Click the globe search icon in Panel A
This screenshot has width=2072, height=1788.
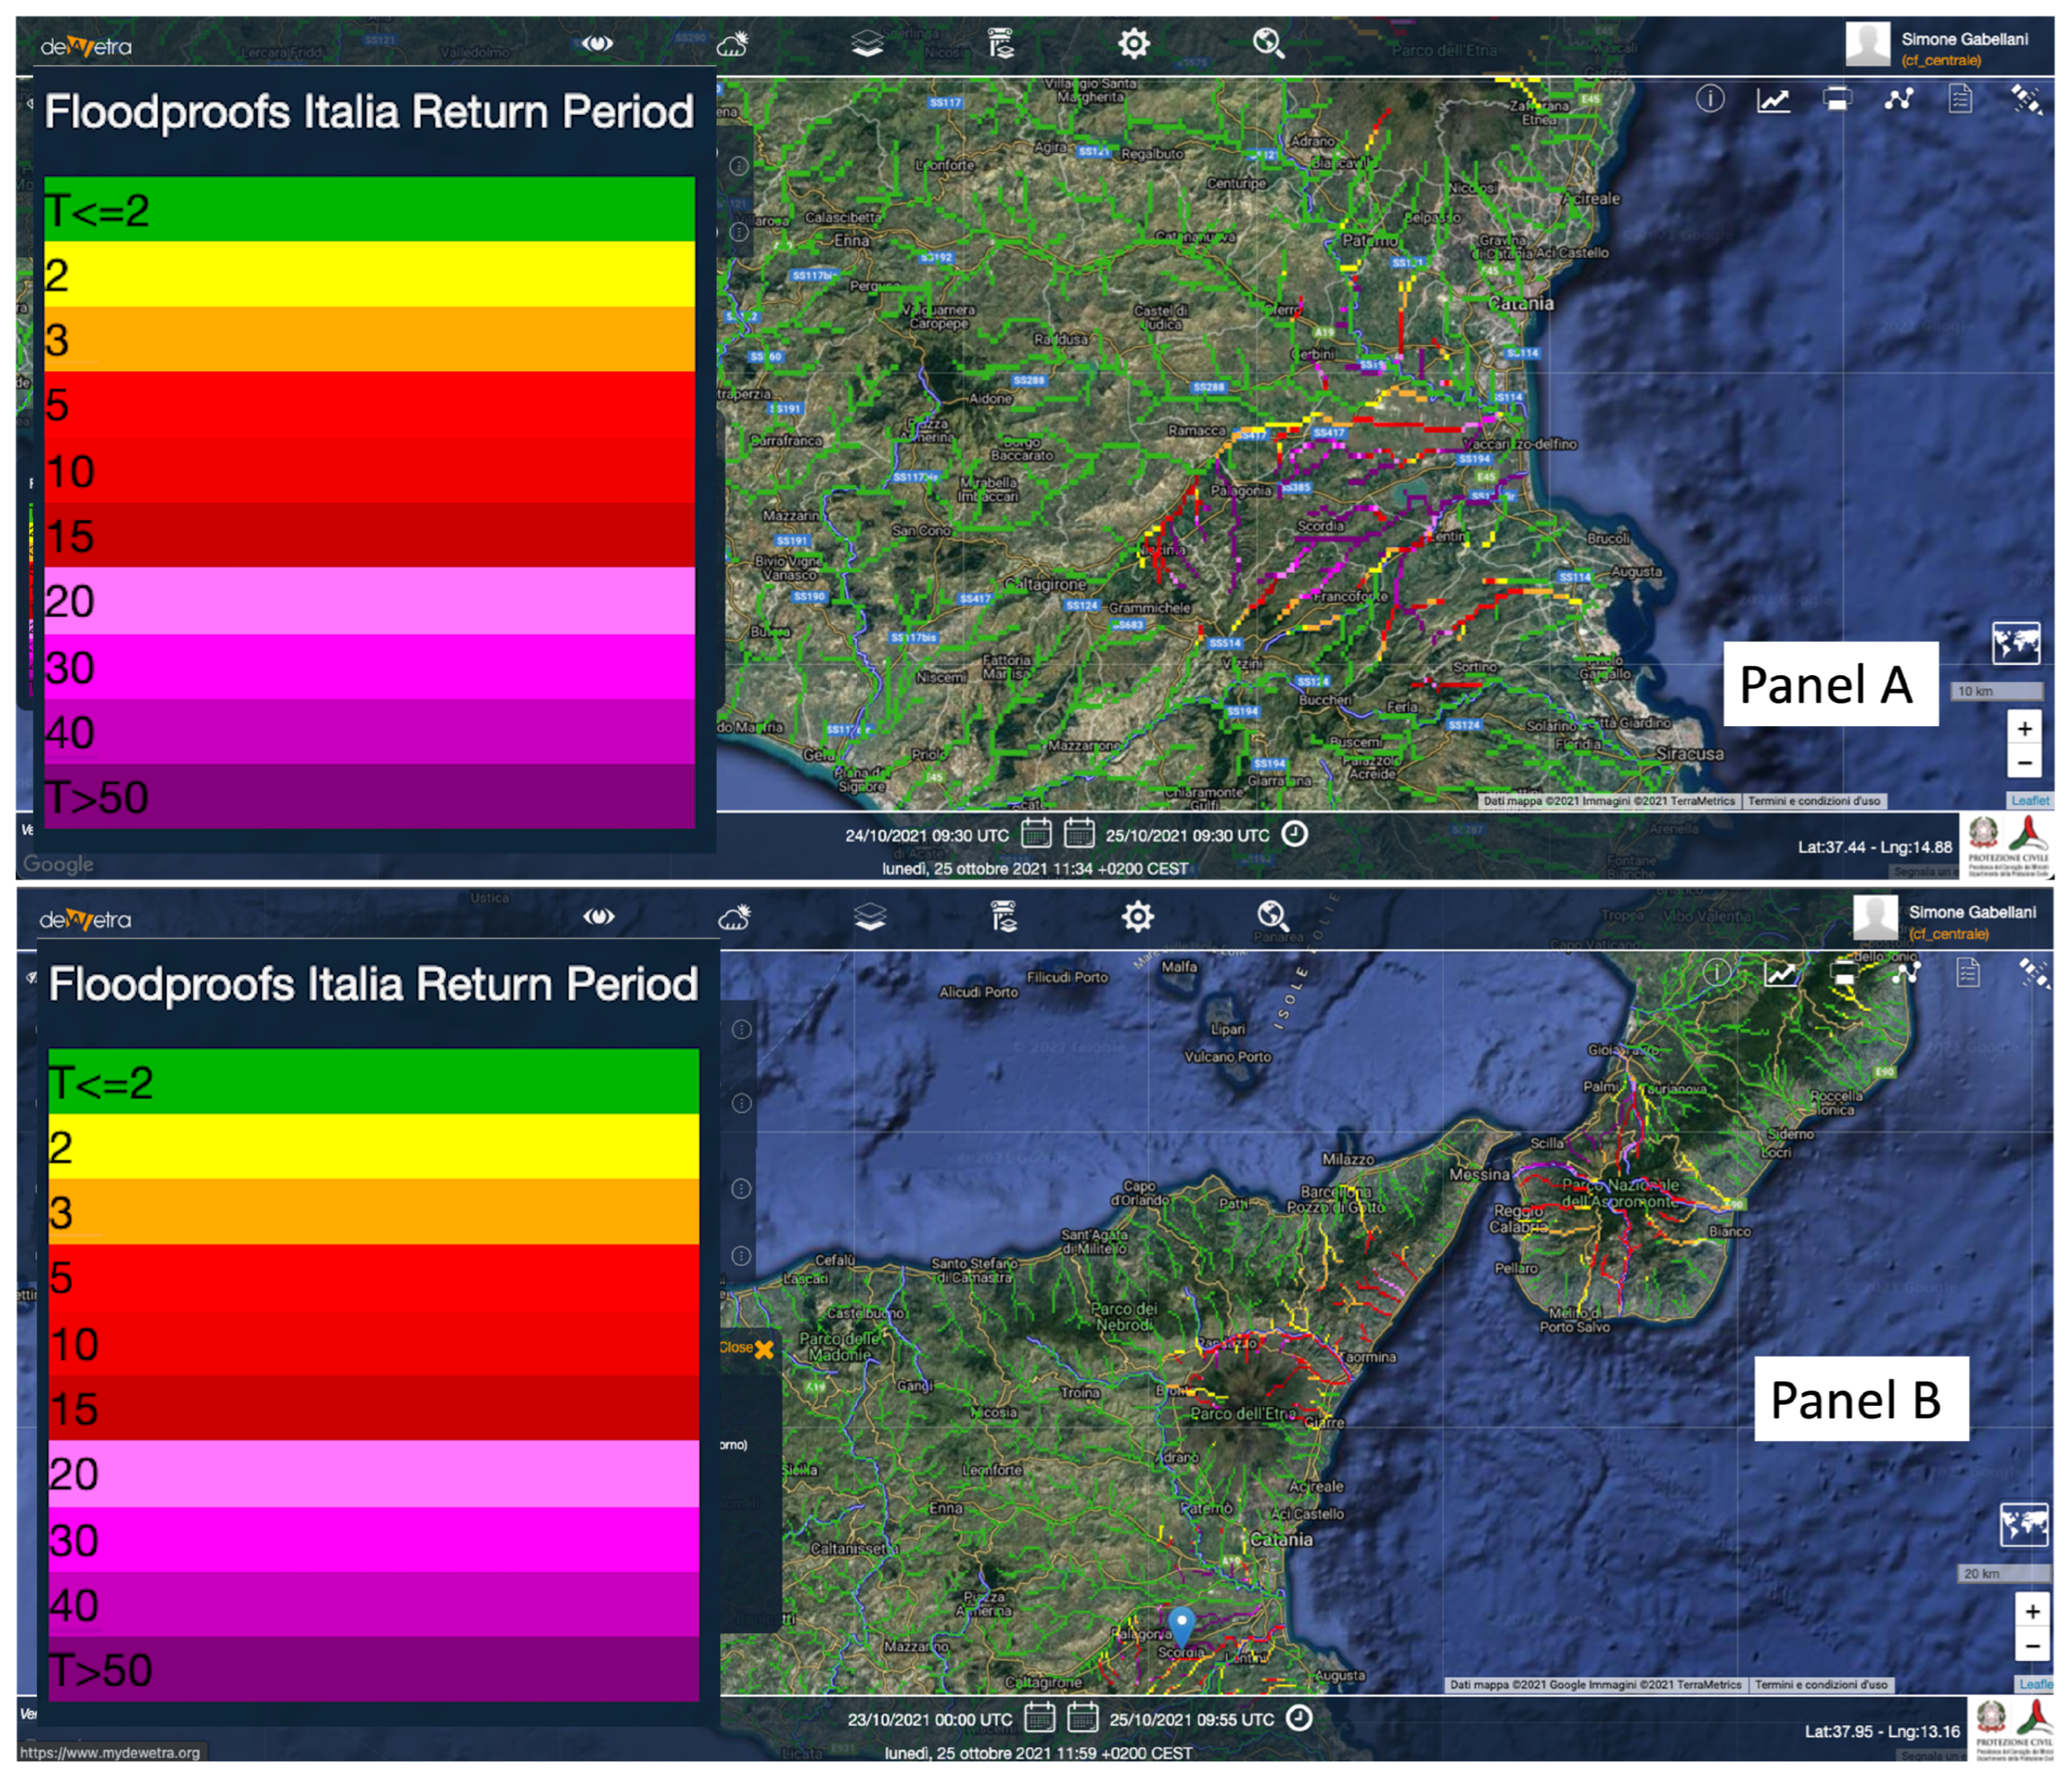[1269, 43]
